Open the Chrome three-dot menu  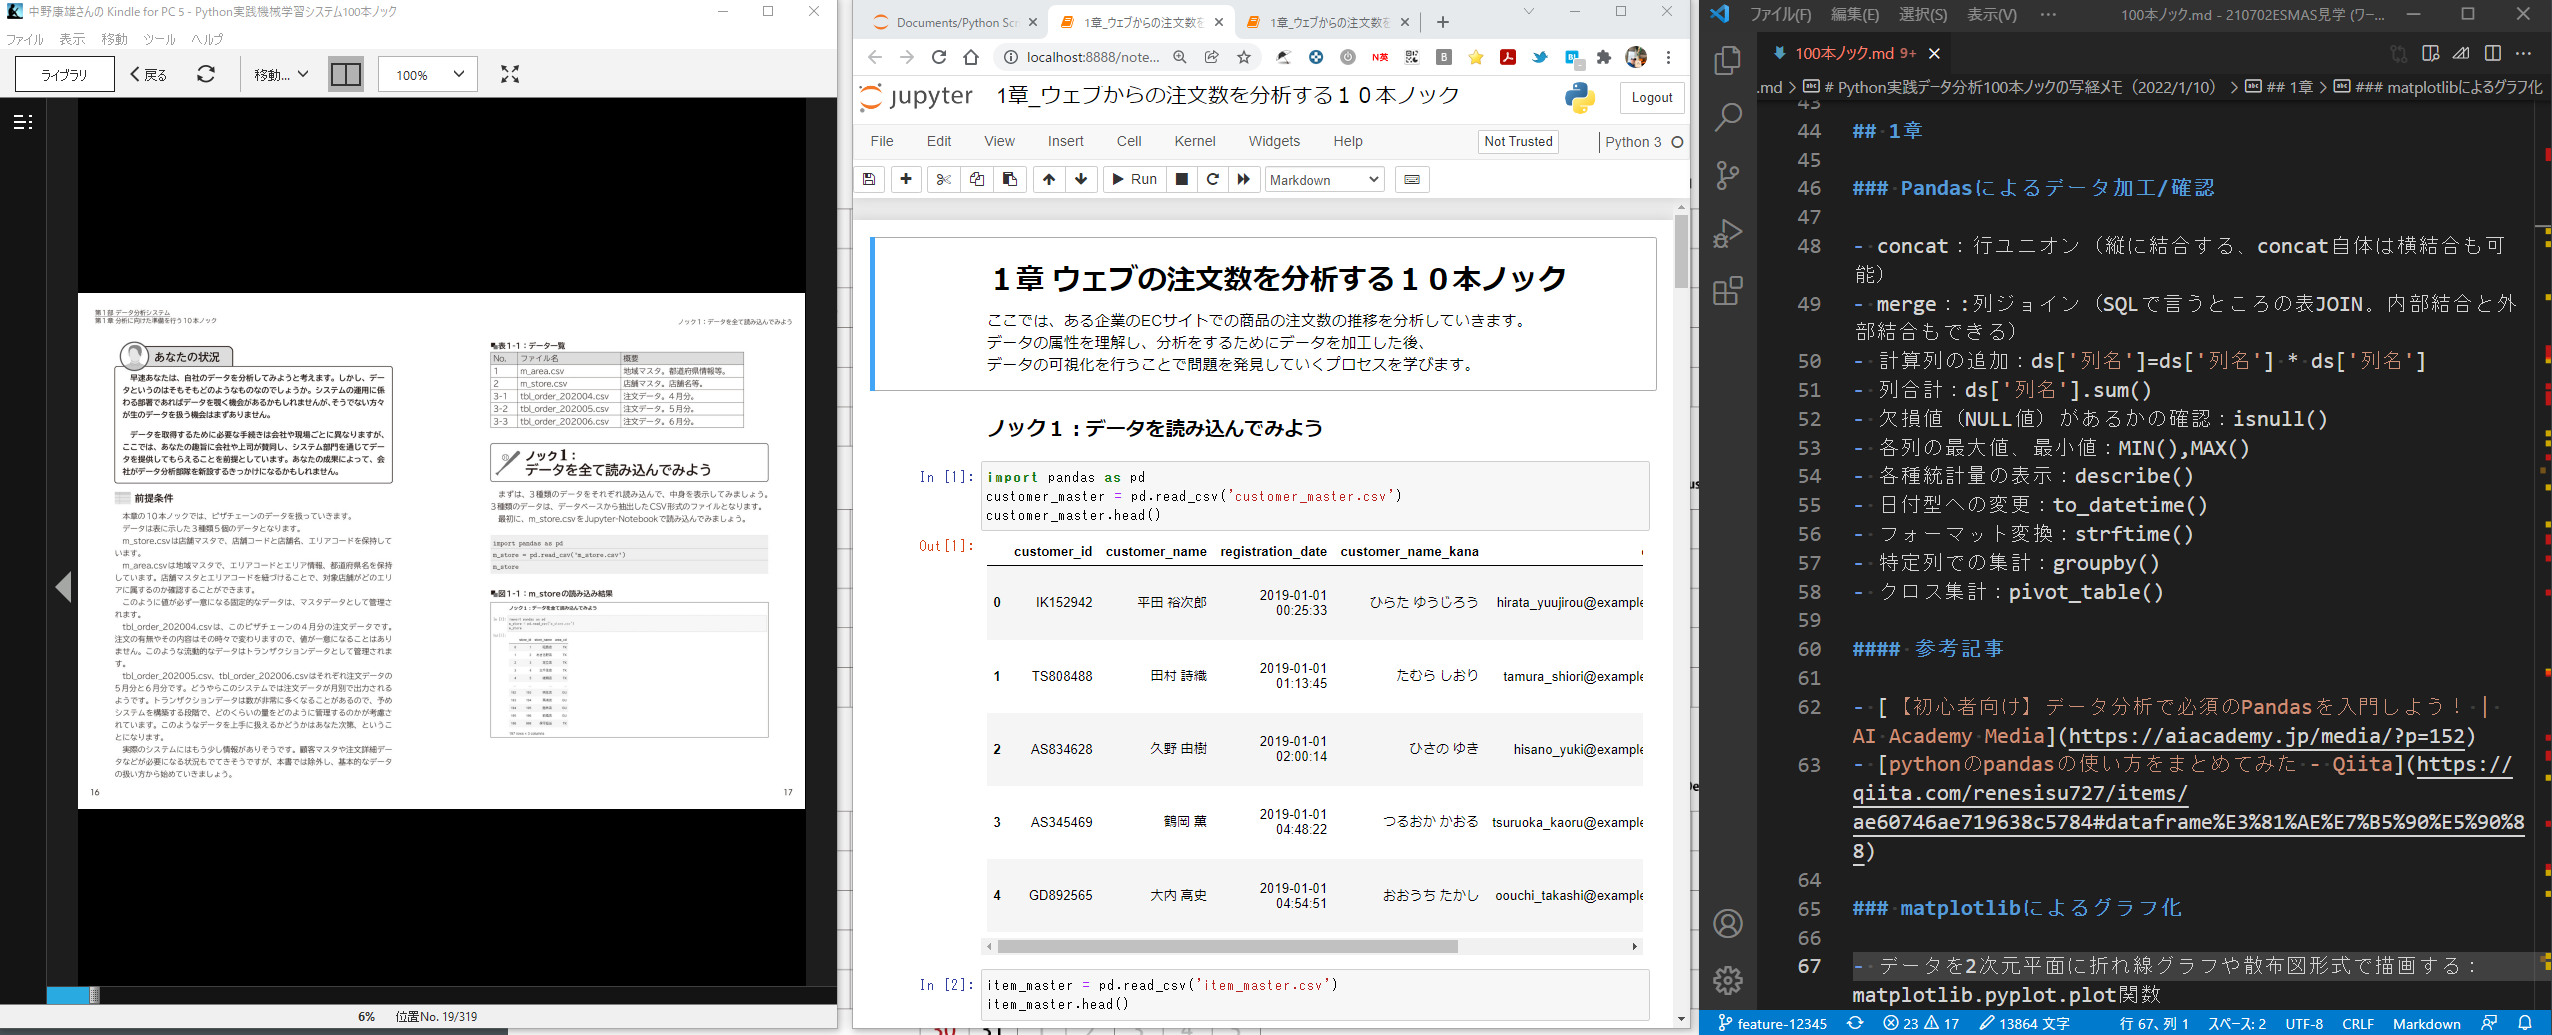(x=1668, y=57)
